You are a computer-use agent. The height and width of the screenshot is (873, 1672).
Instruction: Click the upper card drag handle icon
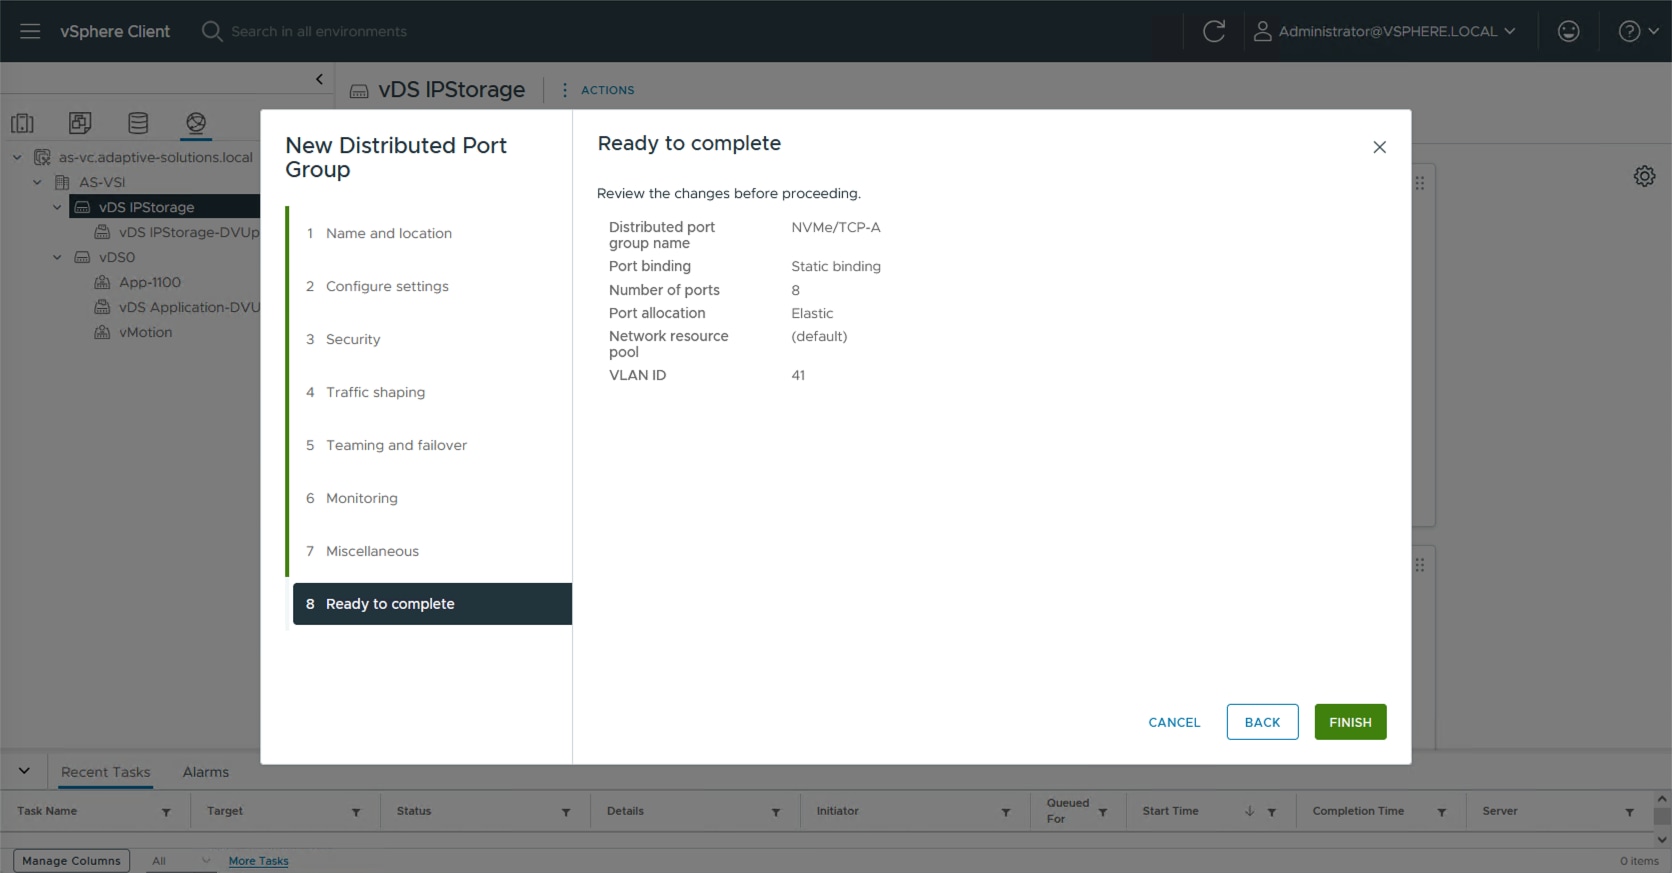coord(1419,183)
